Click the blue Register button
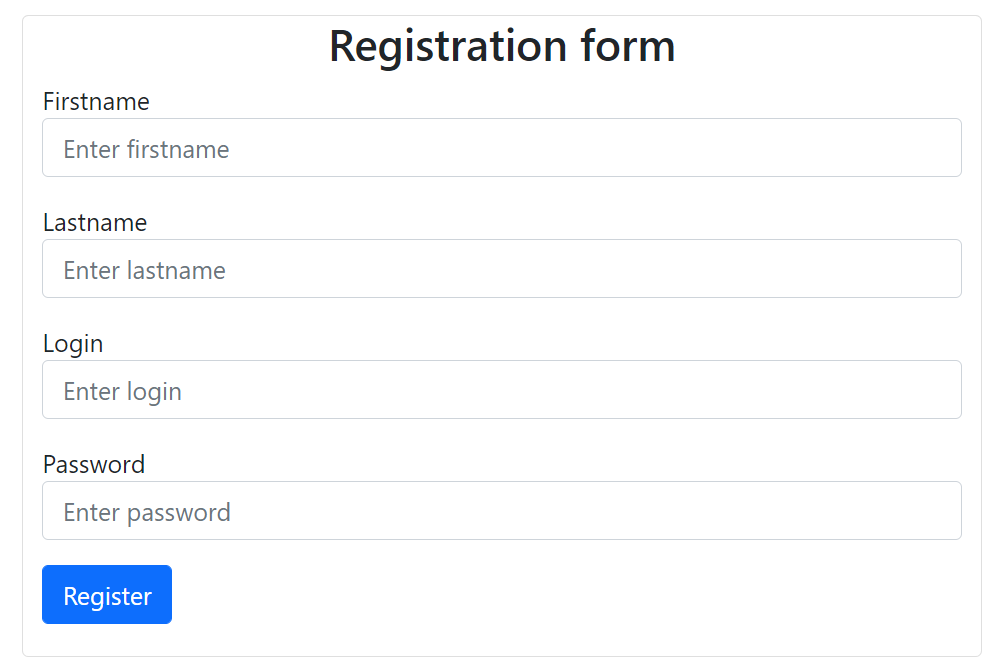This screenshot has height=670, width=997. point(106,594)
